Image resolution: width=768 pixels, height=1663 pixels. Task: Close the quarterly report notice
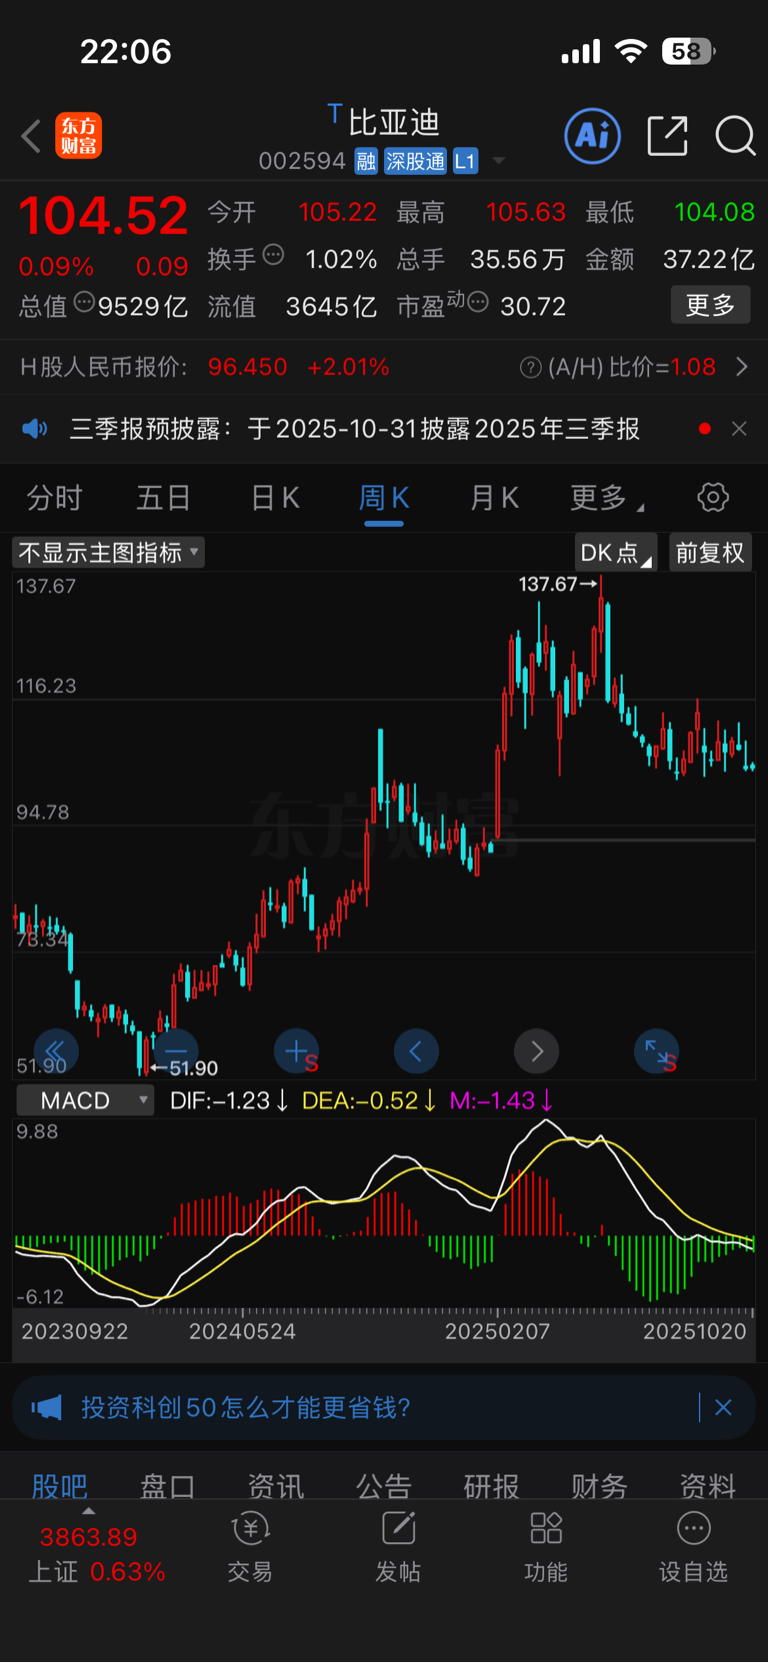tap(739, 429)
